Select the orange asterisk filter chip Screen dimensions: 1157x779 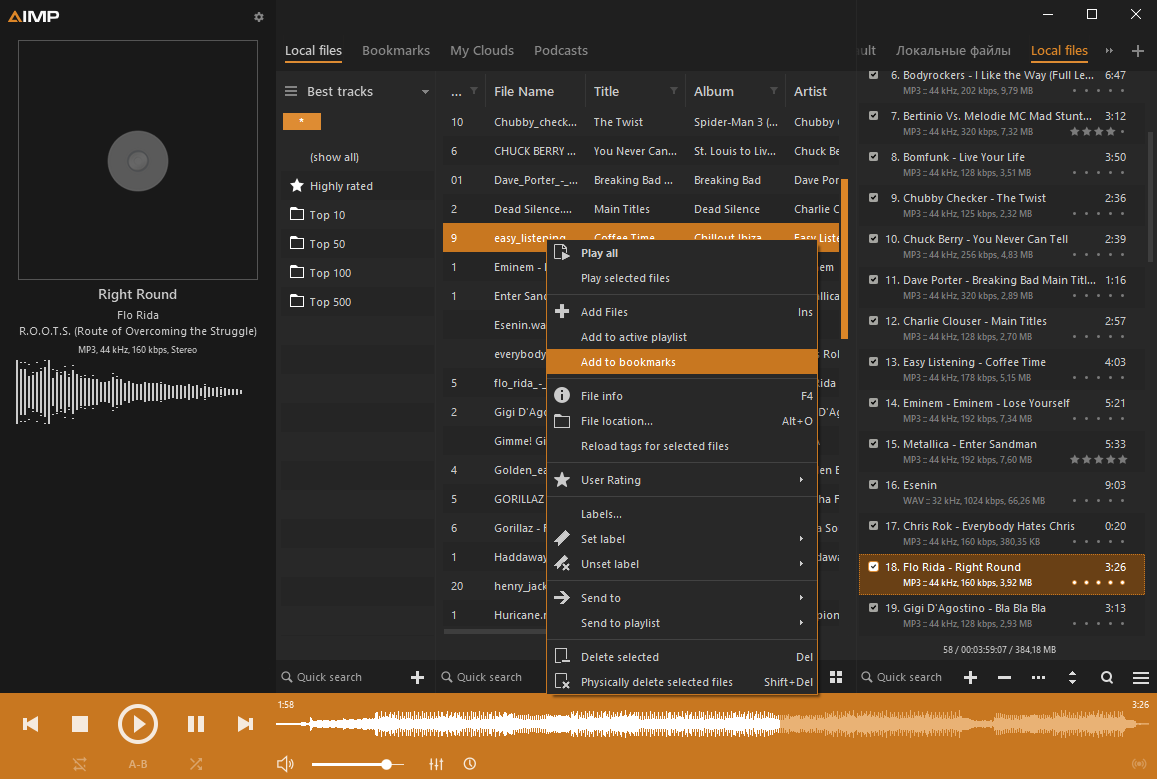pos(302,121)
